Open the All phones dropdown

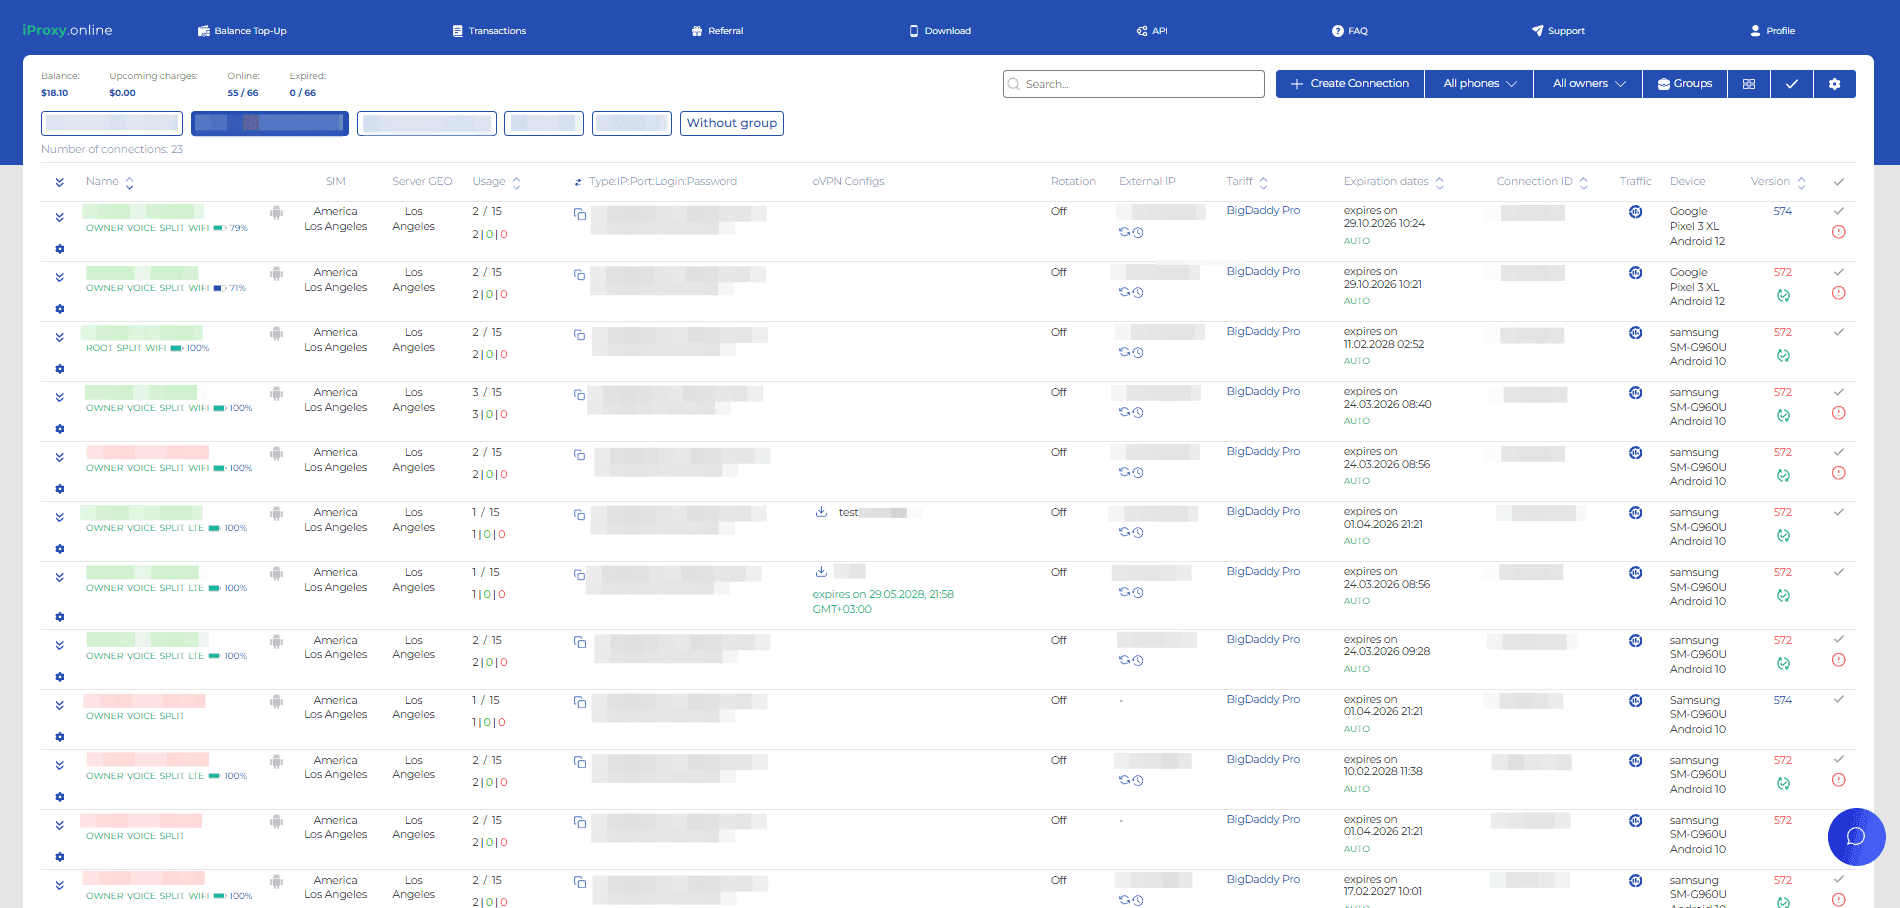[x=1479, y=84]
